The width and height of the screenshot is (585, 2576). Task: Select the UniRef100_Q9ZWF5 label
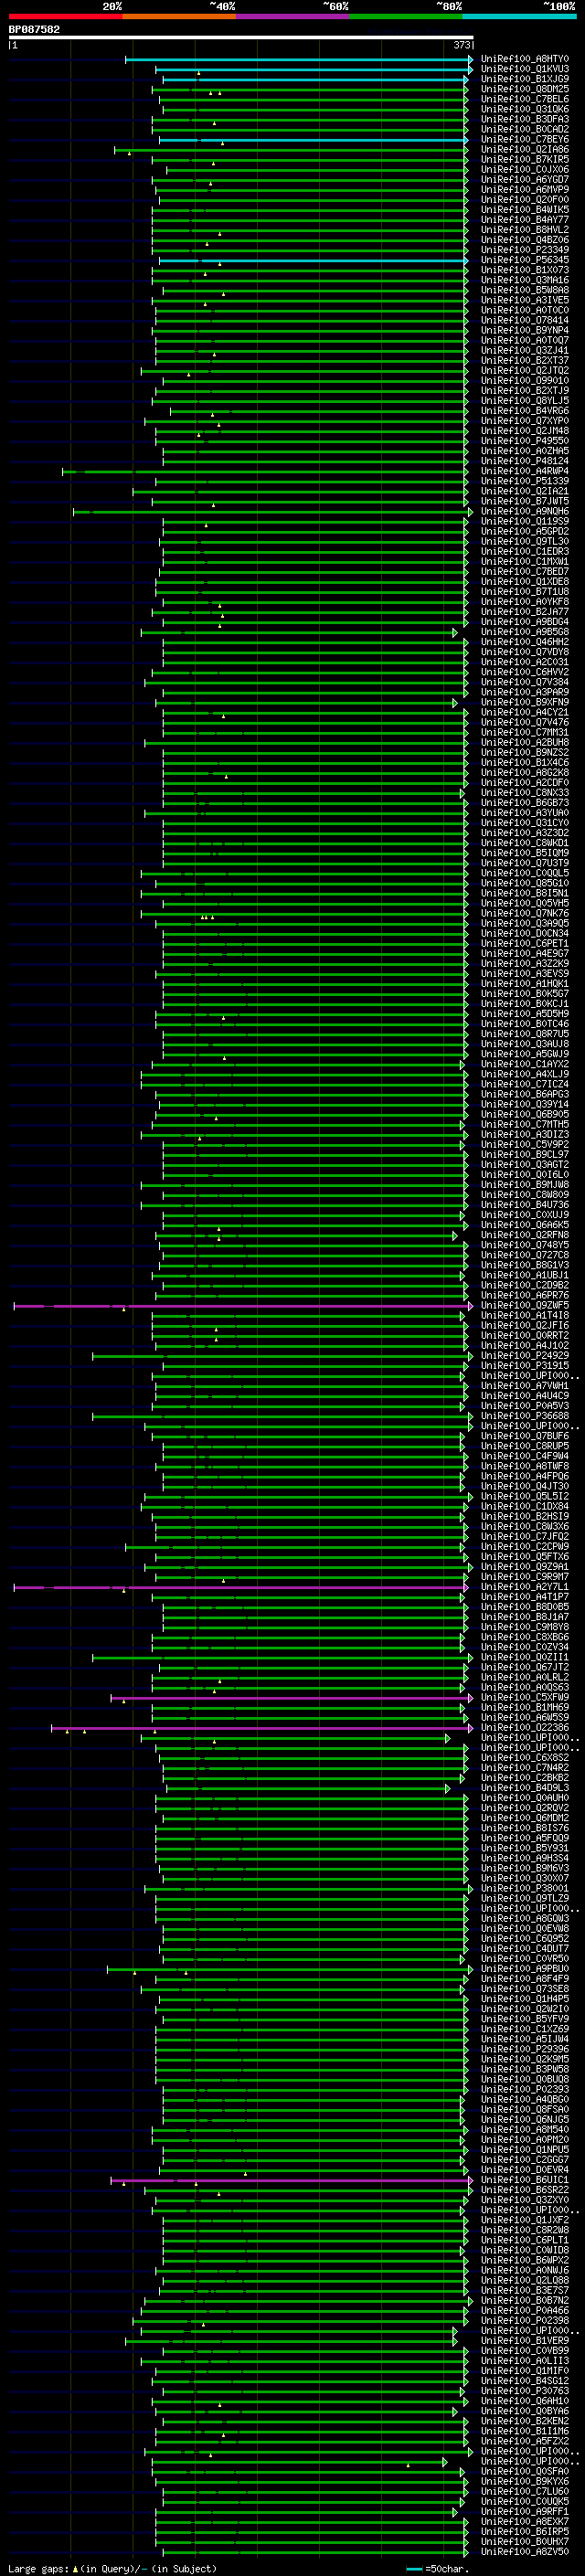pyautogui.click(x=525, y=1306)
